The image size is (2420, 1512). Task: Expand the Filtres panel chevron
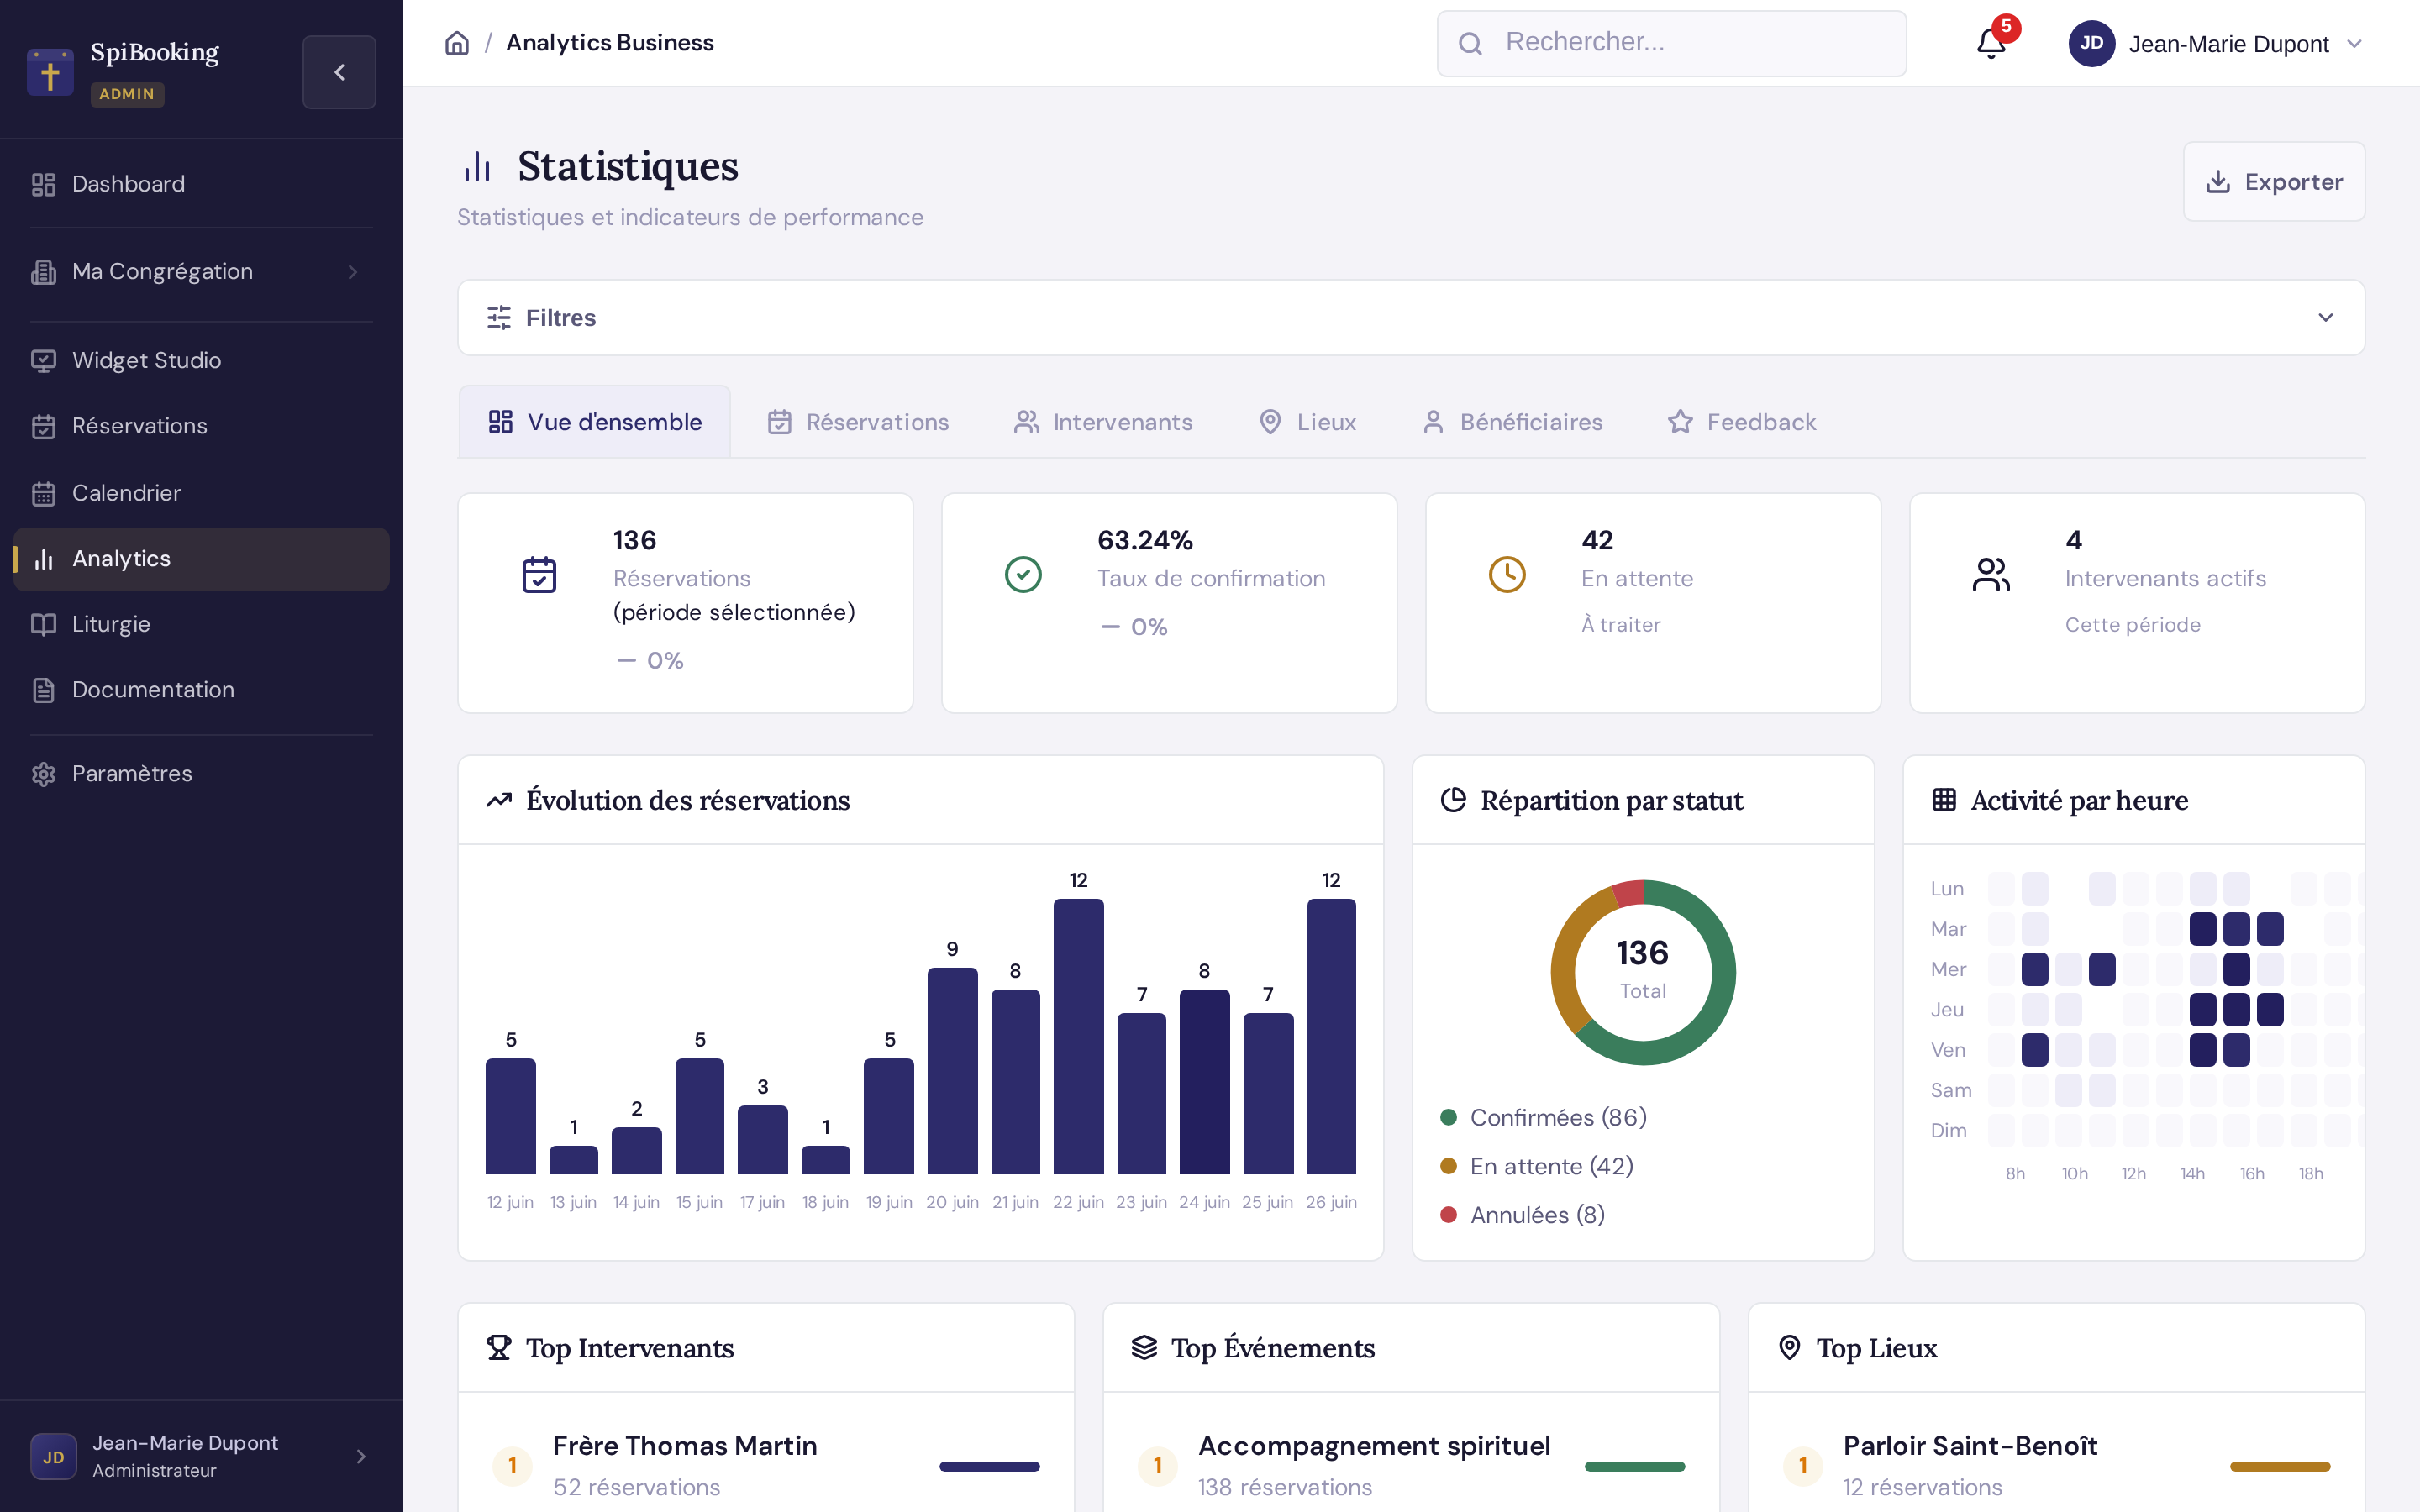(x=2325, y=317)
